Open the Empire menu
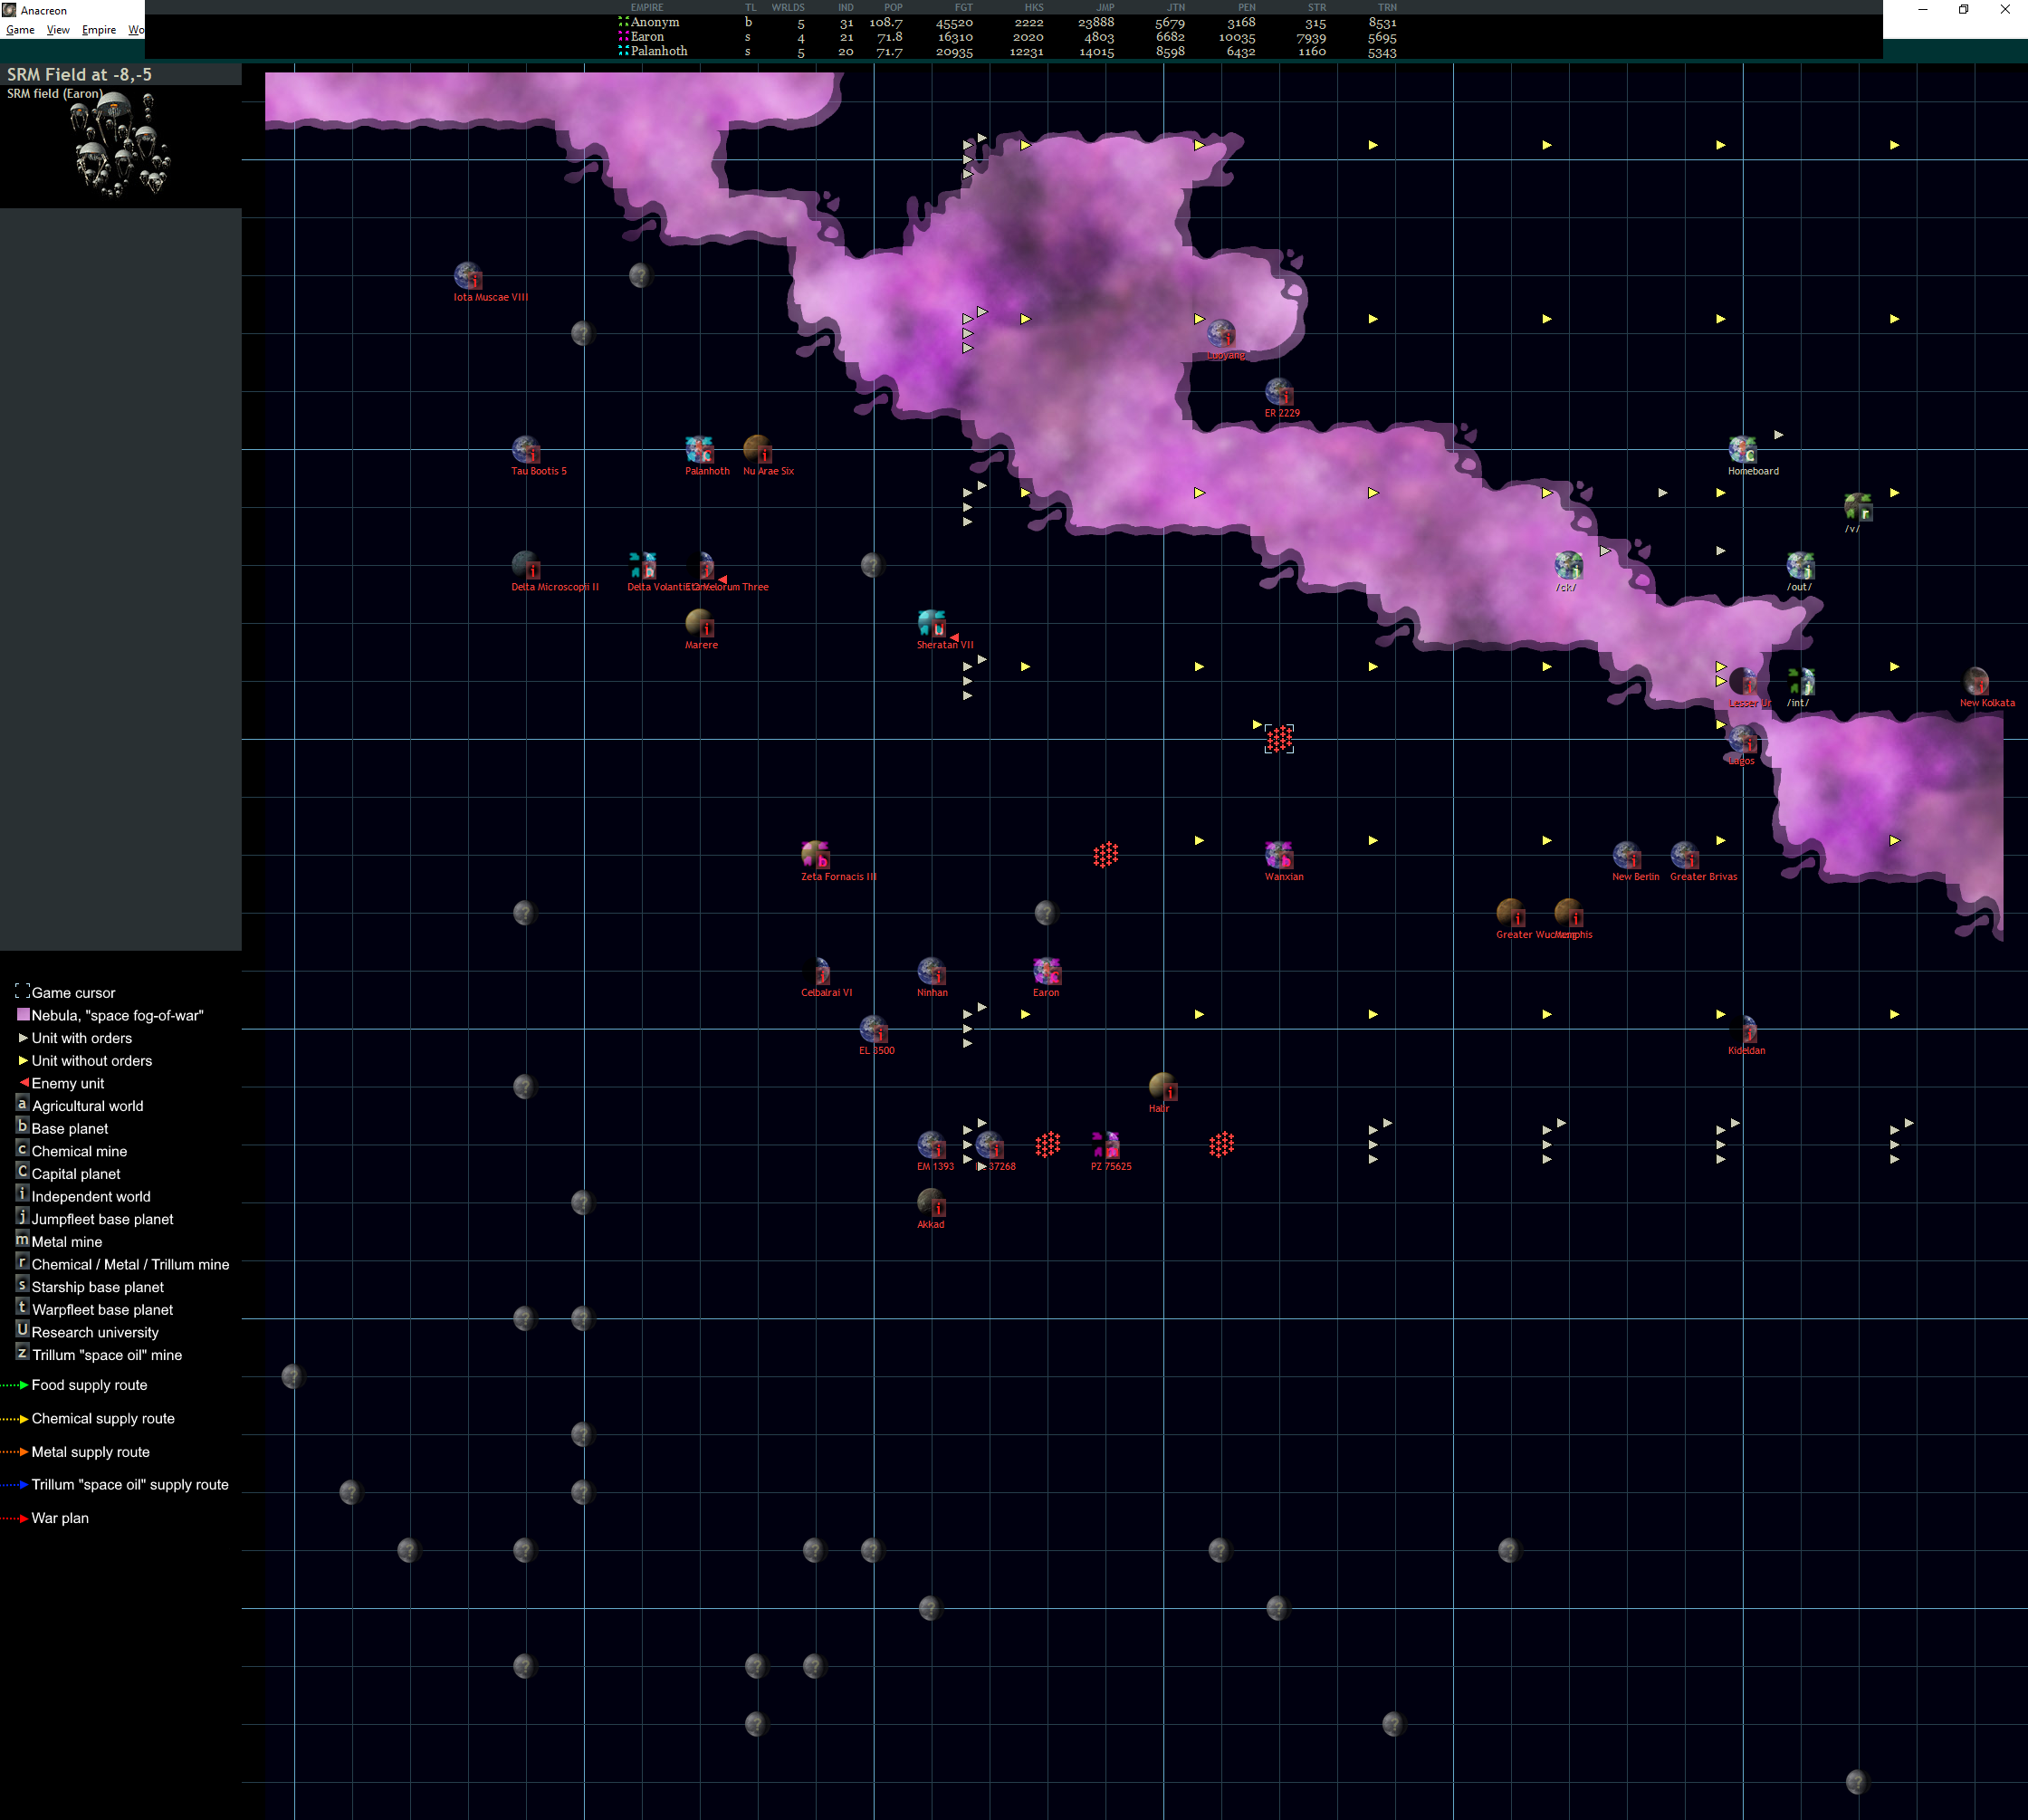2028x1820 pixels. tap(99, 30)
